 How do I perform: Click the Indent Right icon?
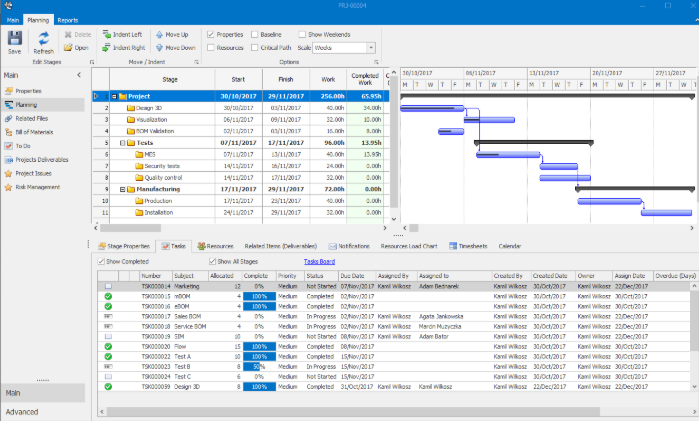[x=105, y=47]
